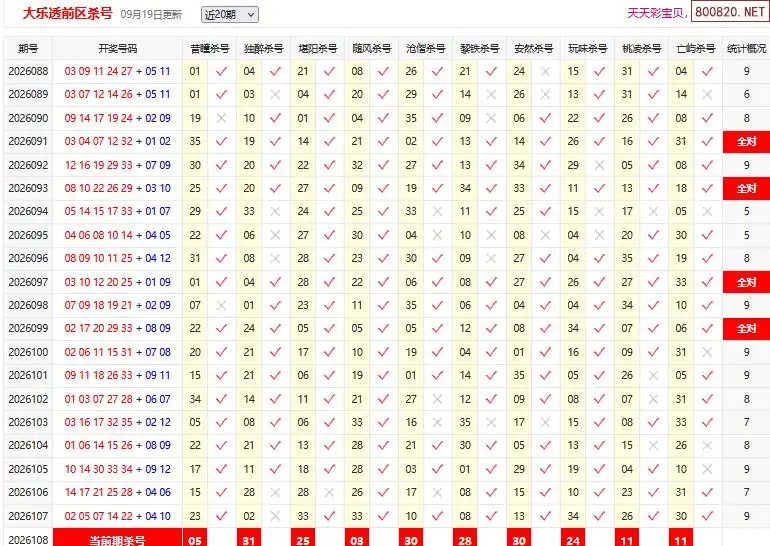Click gray X beside 07 in row 2026098
The width and height of the screenshot is (770, 546).
click(221, 305)
